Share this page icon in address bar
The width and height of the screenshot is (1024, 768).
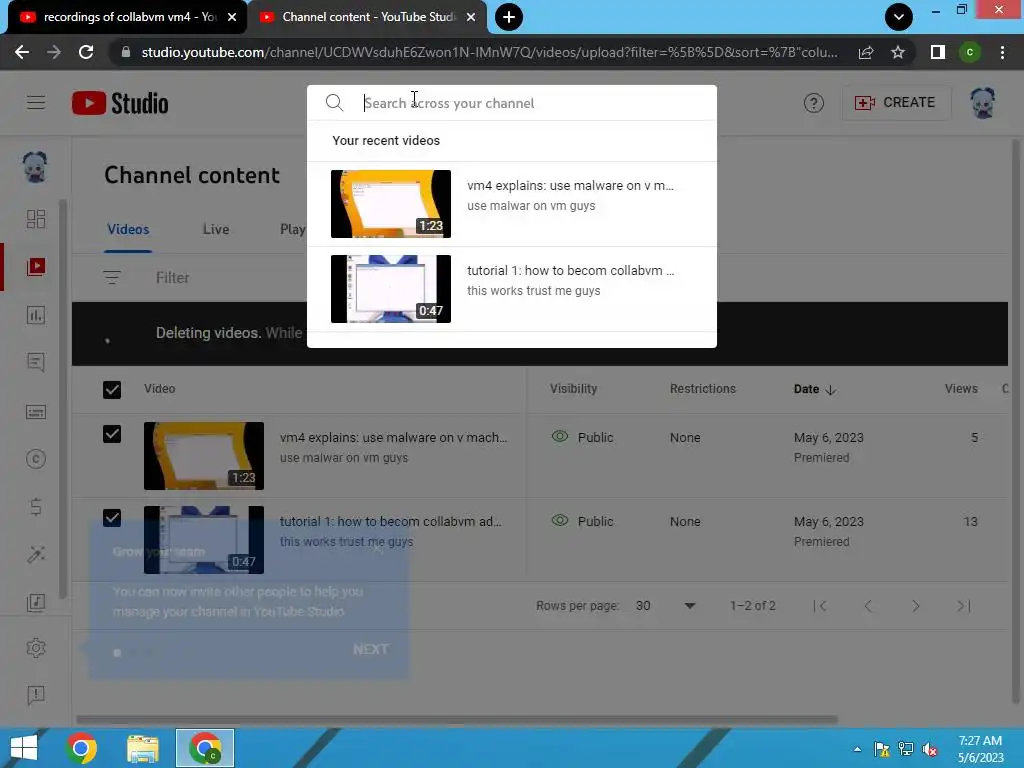866,52
